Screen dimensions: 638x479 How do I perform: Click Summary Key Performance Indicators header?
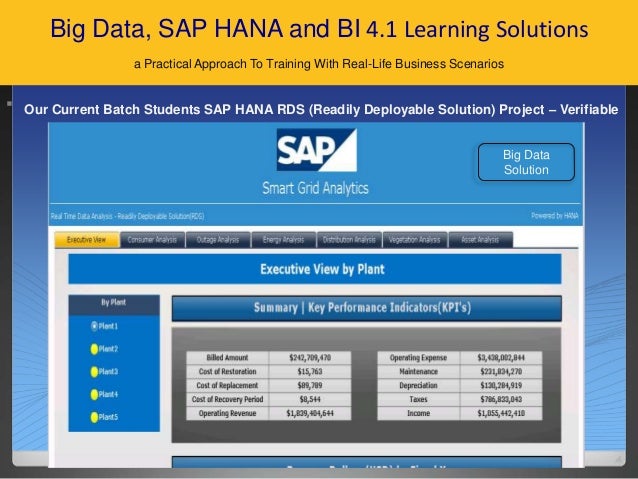(367, 308)
